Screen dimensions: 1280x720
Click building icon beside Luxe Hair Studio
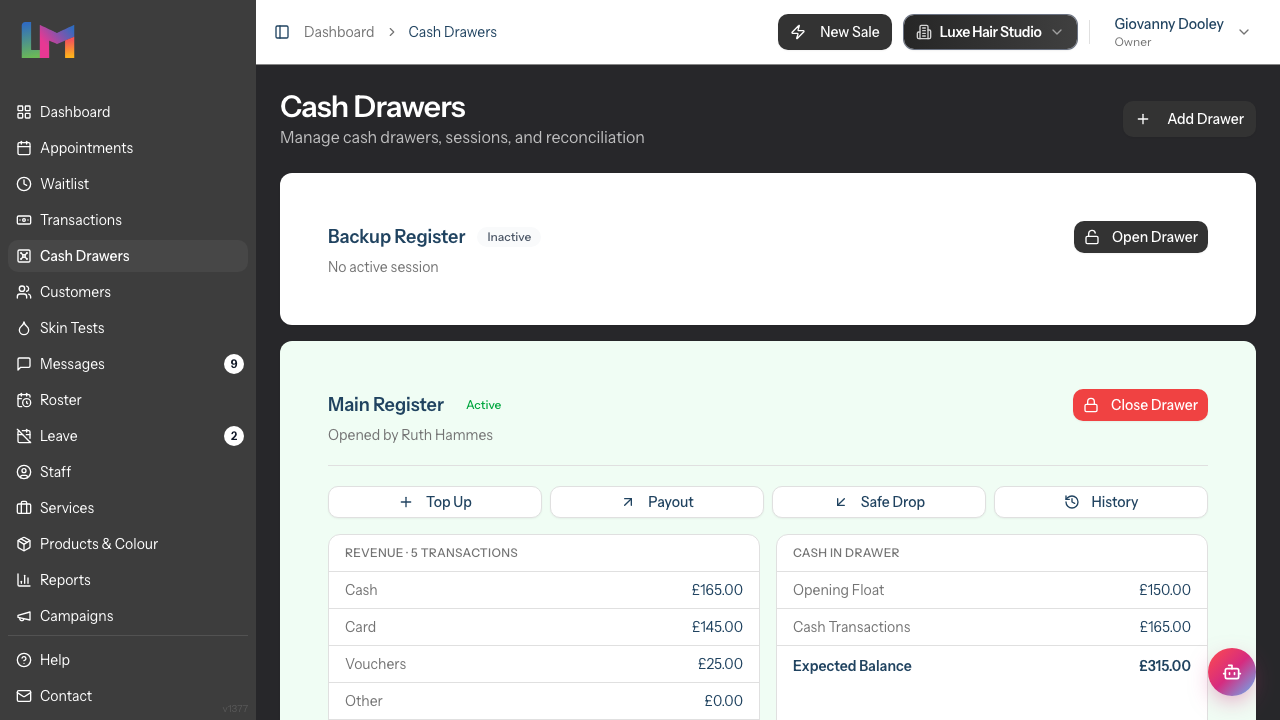pos(924,32)
